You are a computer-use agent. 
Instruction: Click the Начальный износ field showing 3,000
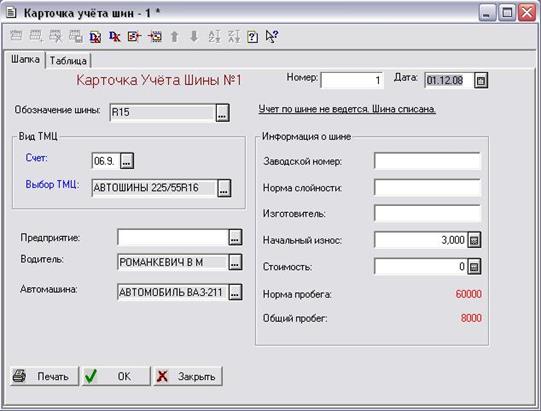click(421, 240)
